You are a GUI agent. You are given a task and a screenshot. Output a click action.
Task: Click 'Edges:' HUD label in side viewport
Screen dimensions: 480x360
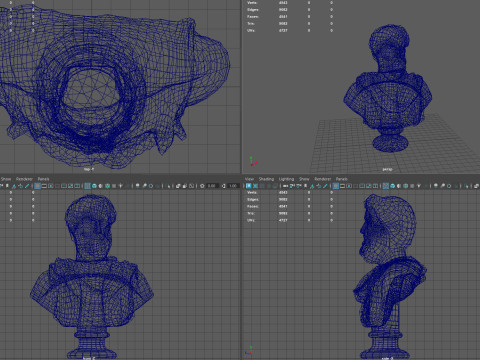tap(253, 200)
